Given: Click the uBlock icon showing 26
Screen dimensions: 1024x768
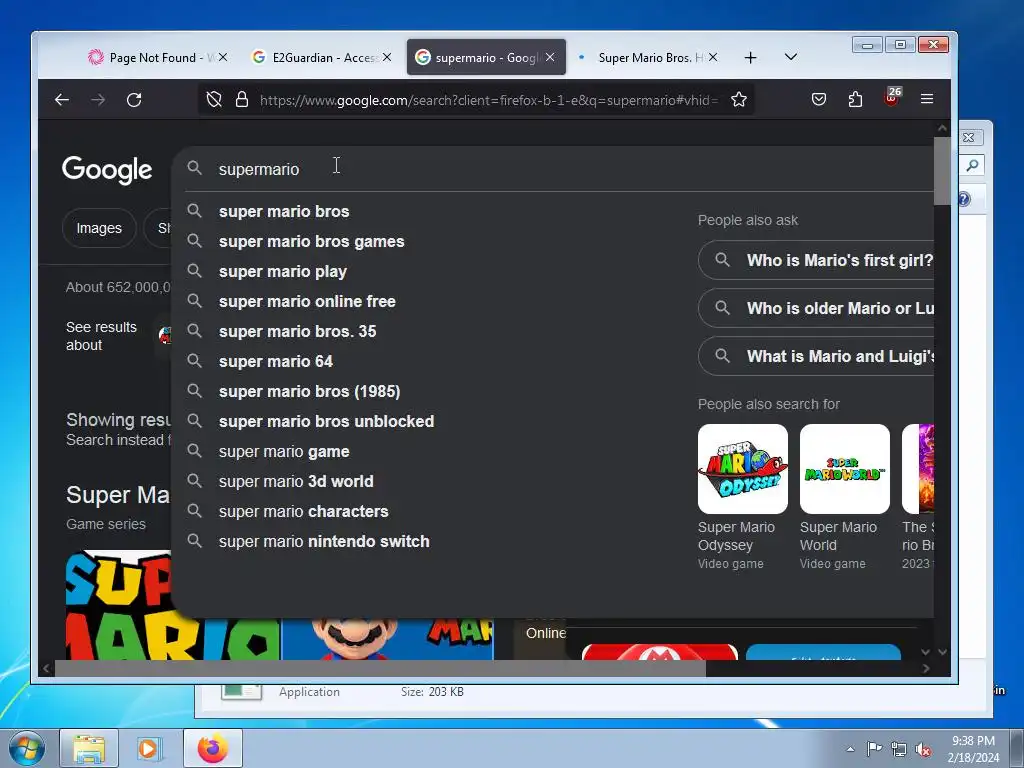Looking at the screenshot, I should point(891,98).
